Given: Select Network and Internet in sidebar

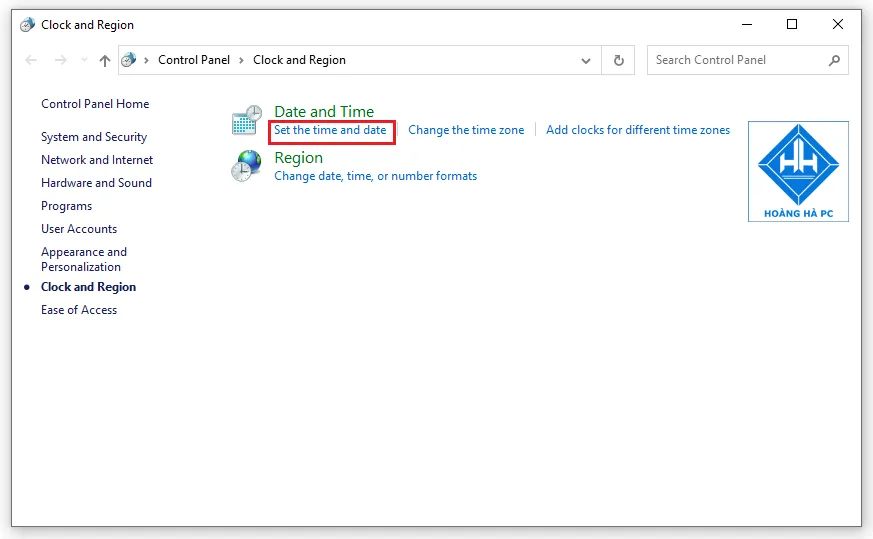Looking at the screenshot, I should coord(97,160).
